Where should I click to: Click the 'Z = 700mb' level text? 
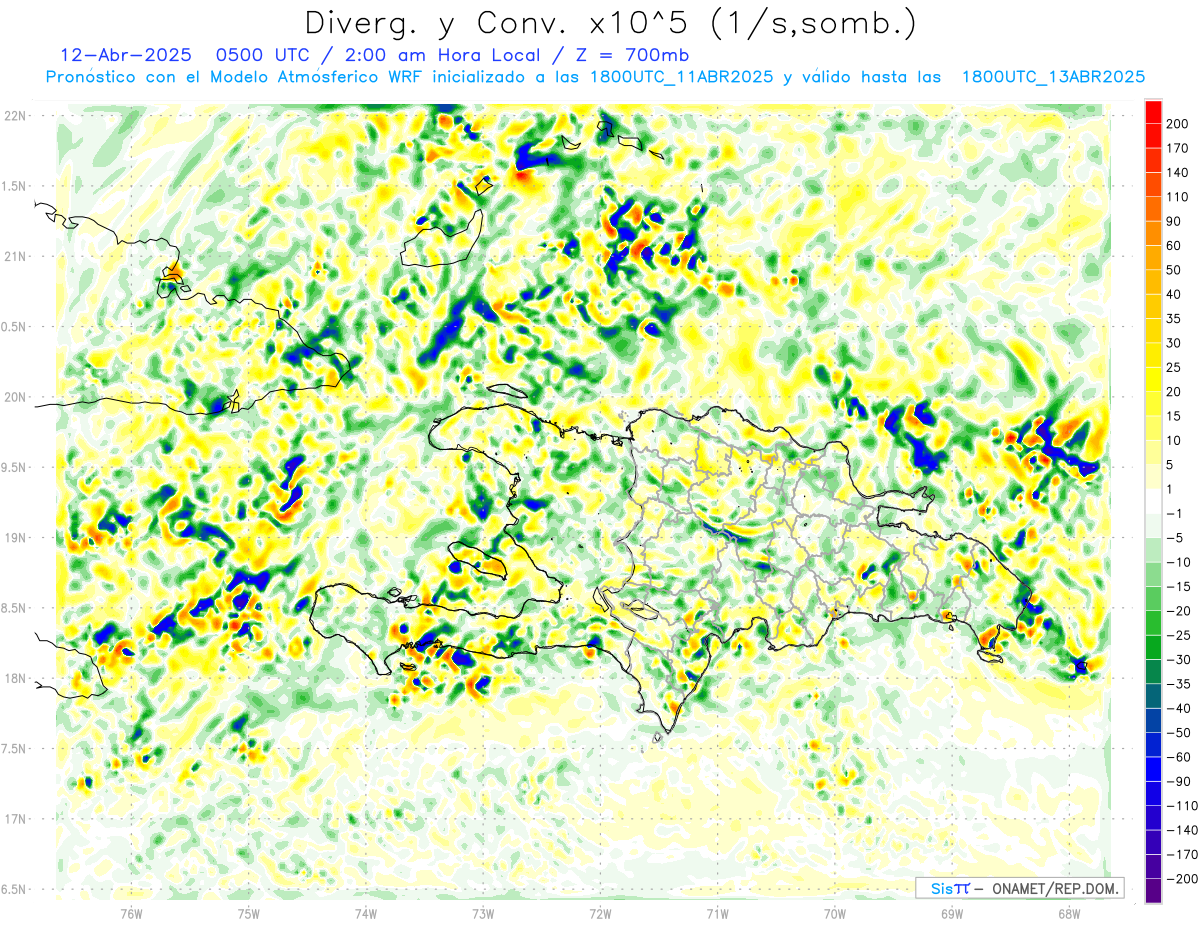(633, 54)
